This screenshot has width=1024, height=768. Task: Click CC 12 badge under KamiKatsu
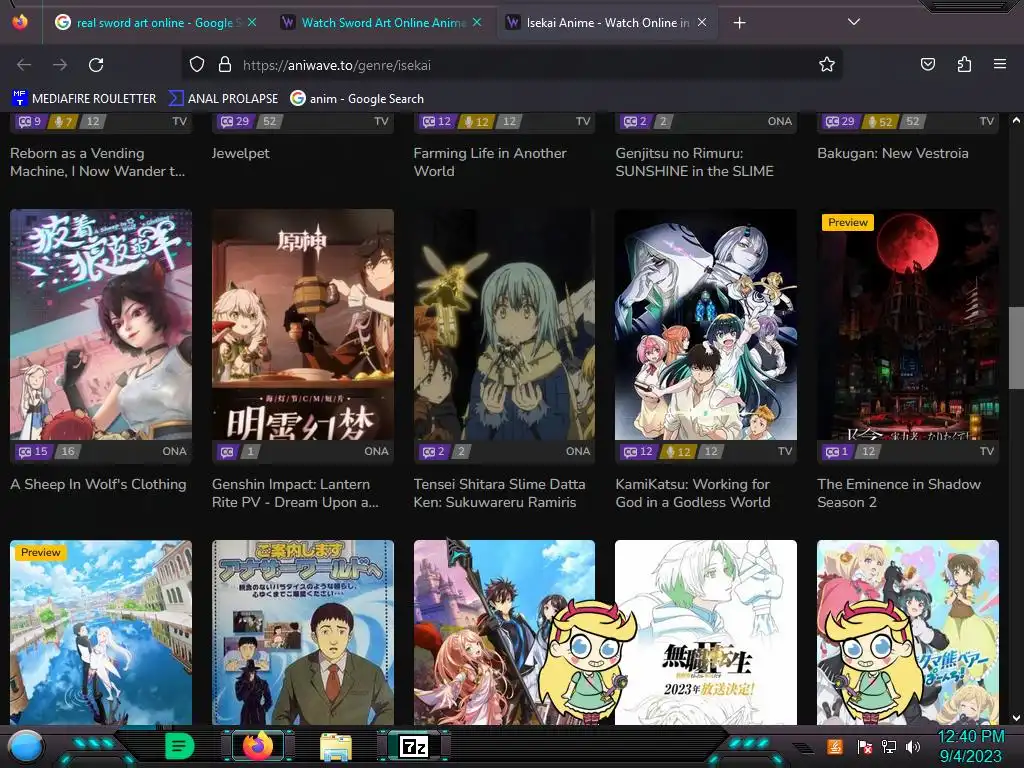coord(638,451)
